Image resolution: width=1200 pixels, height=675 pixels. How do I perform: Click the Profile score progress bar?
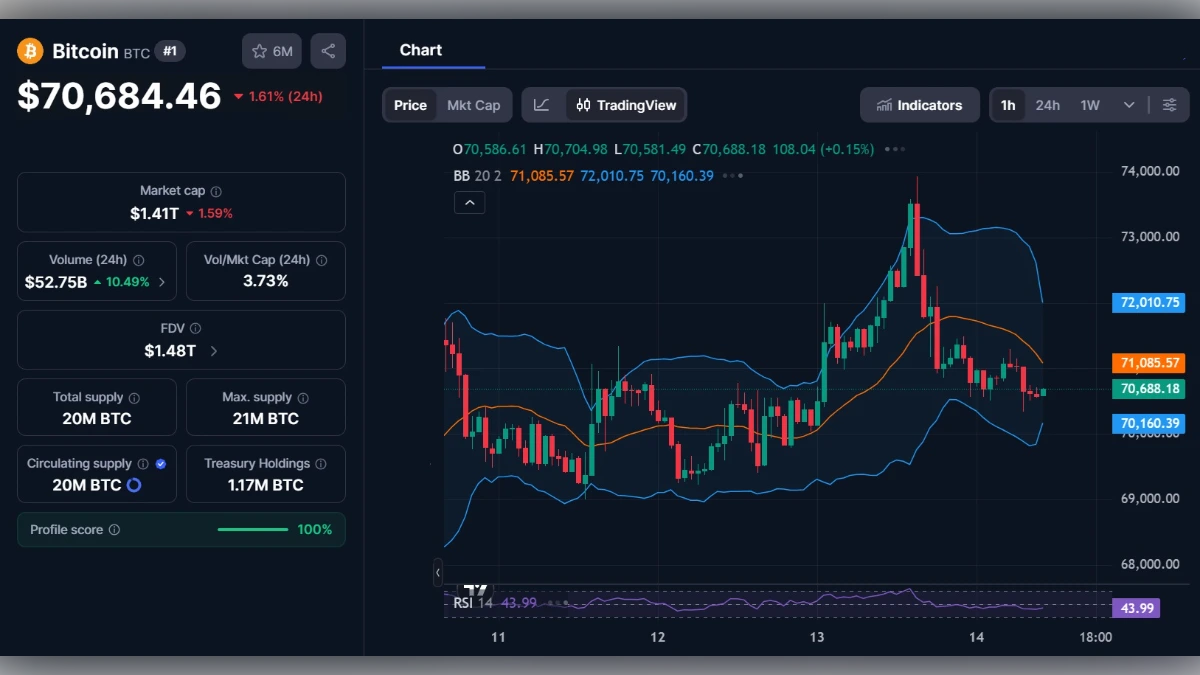click(252, 530)
